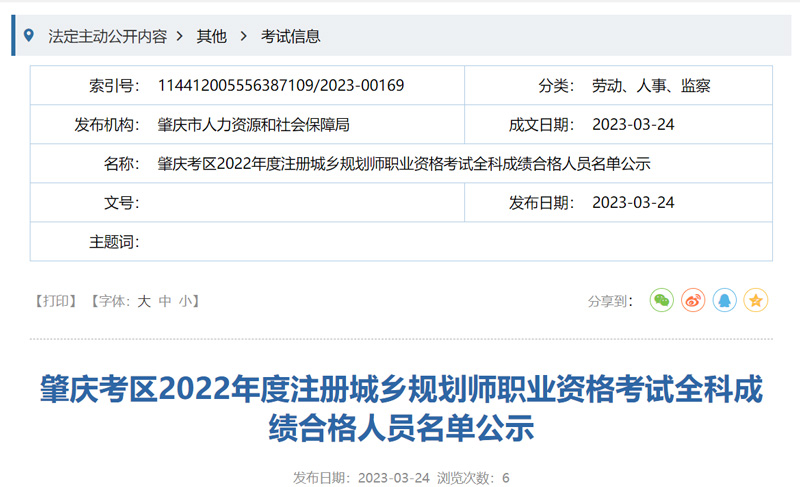Print the page with 打印 link
The image size is (800, 487).
point(56,301)
